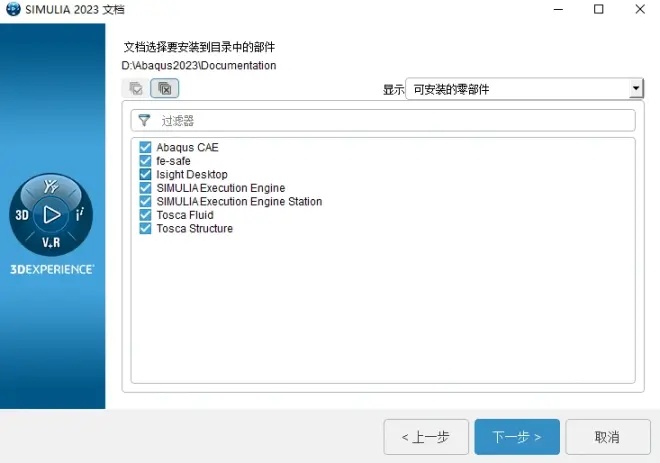Click the dropdown arrow of 显示 combo box
The image size is (660, 463).
pyautogui.click(x=636, y=88)
